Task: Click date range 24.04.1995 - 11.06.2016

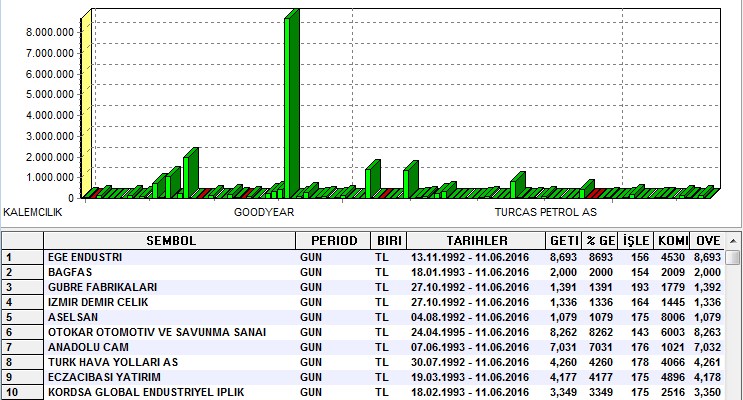Action: (470, 332)
